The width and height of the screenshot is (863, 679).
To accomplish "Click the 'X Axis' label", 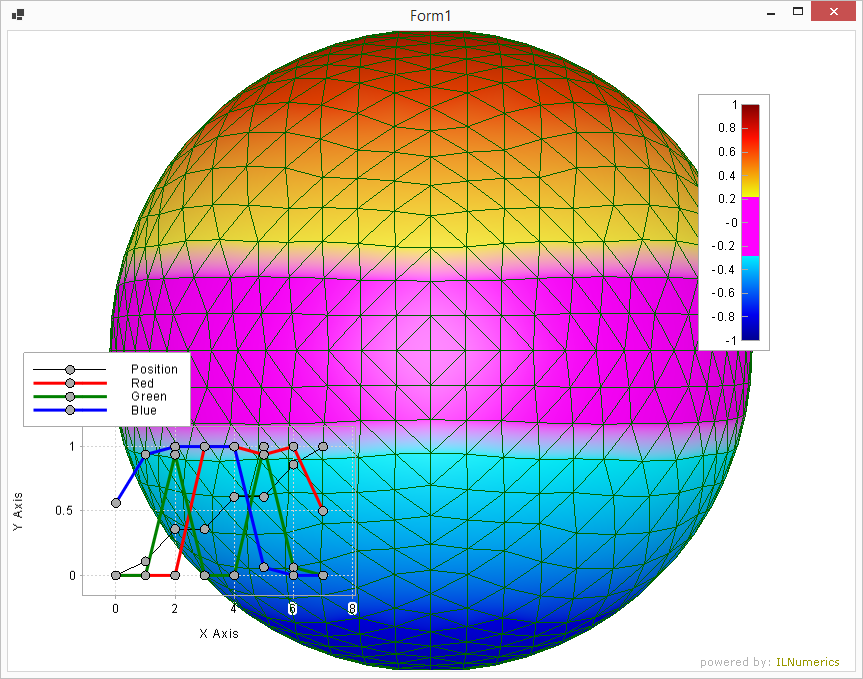I will pyautogui.click(x=219, y=633).
